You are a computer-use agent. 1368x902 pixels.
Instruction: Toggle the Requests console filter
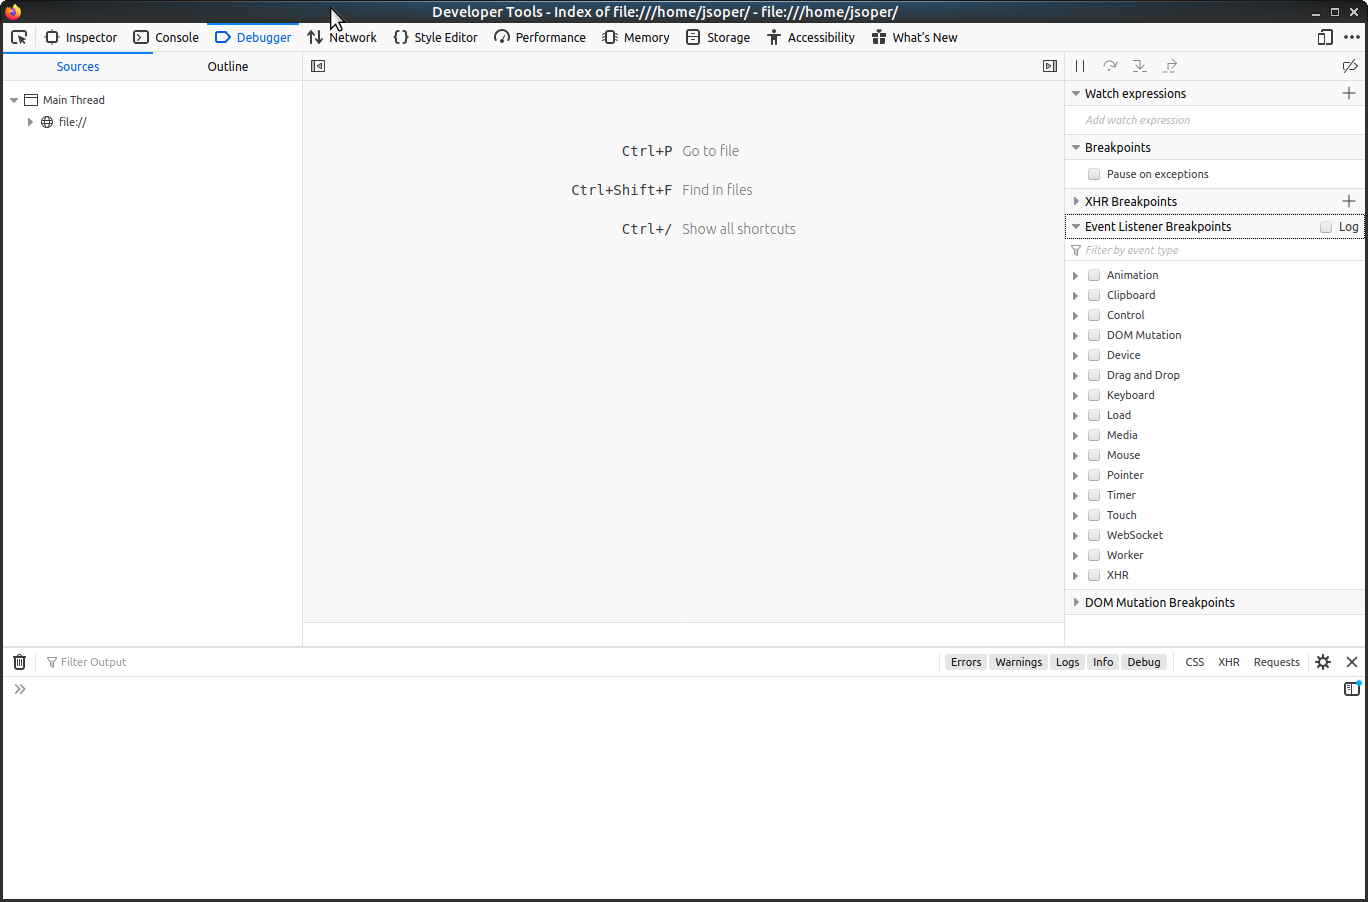point(1277,662)
